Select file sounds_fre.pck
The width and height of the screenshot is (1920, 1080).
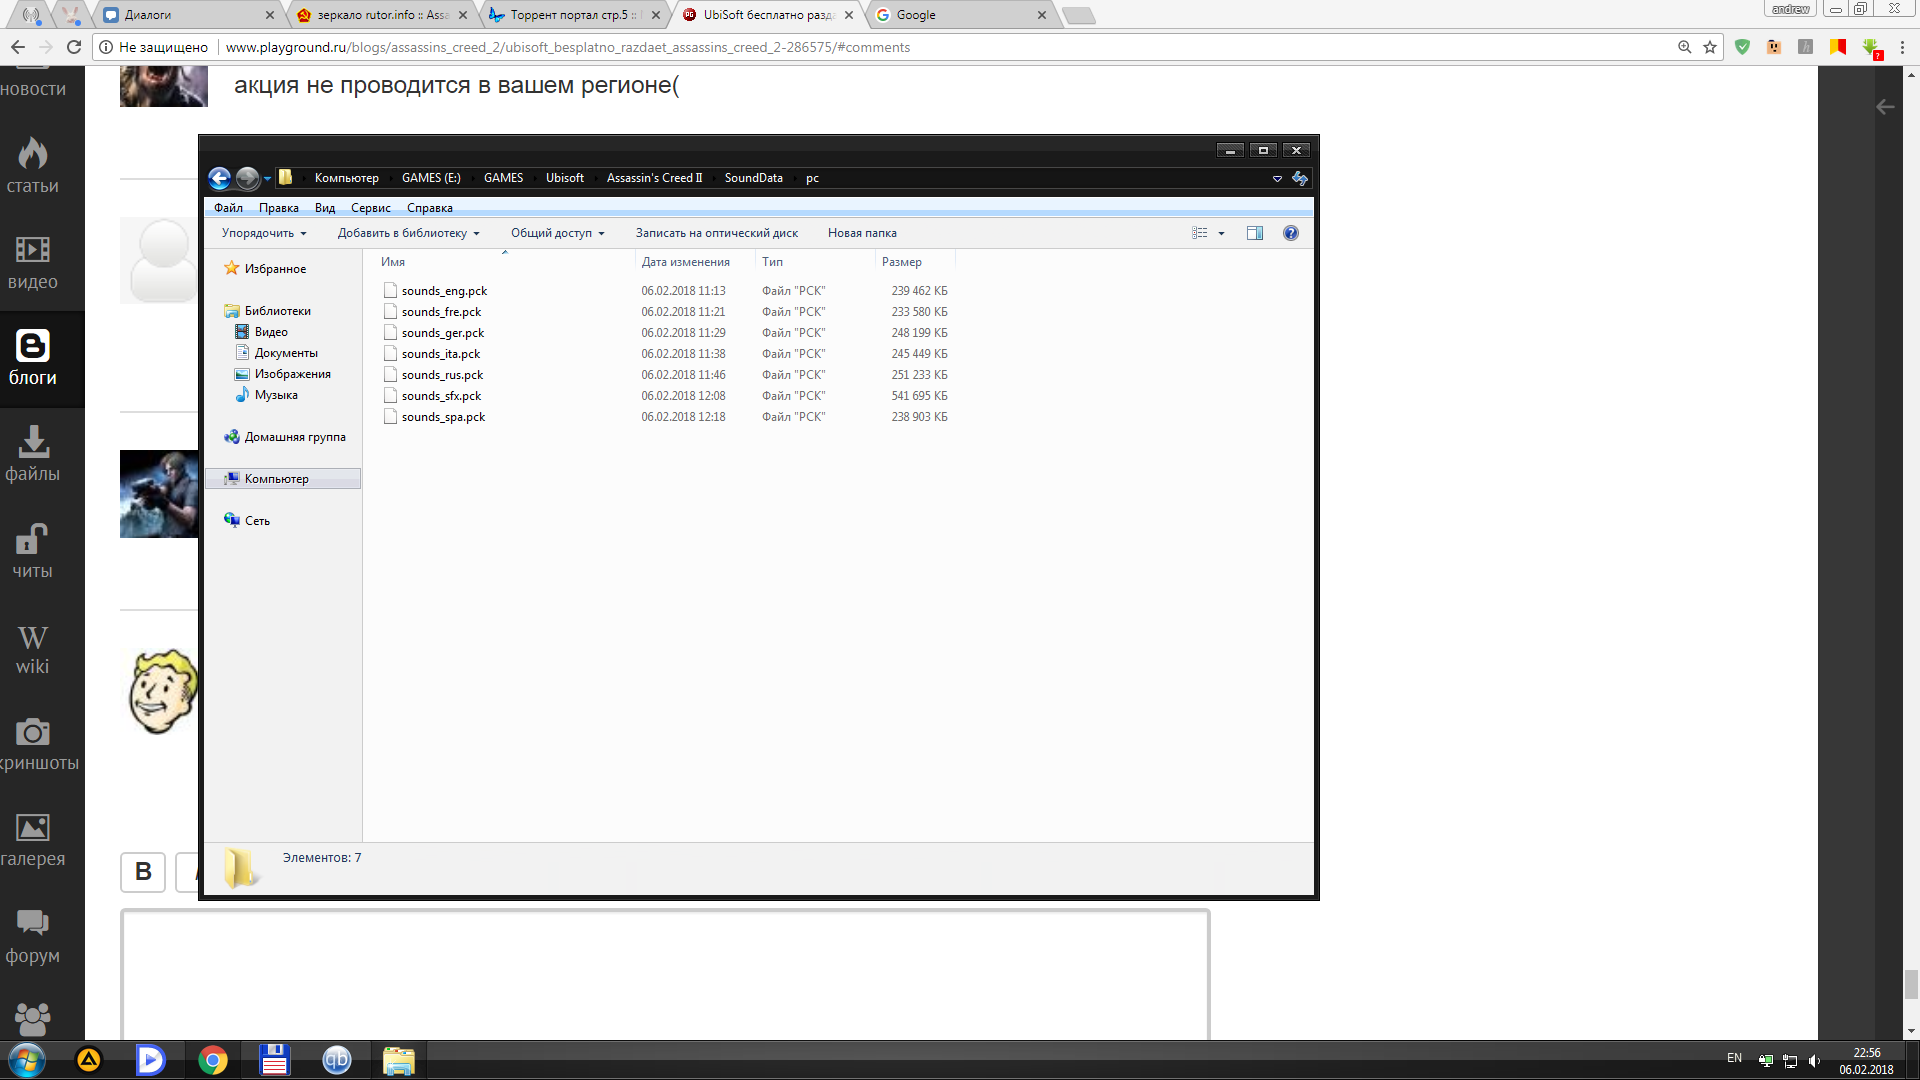pyautogui.click(x=432, y=312)
